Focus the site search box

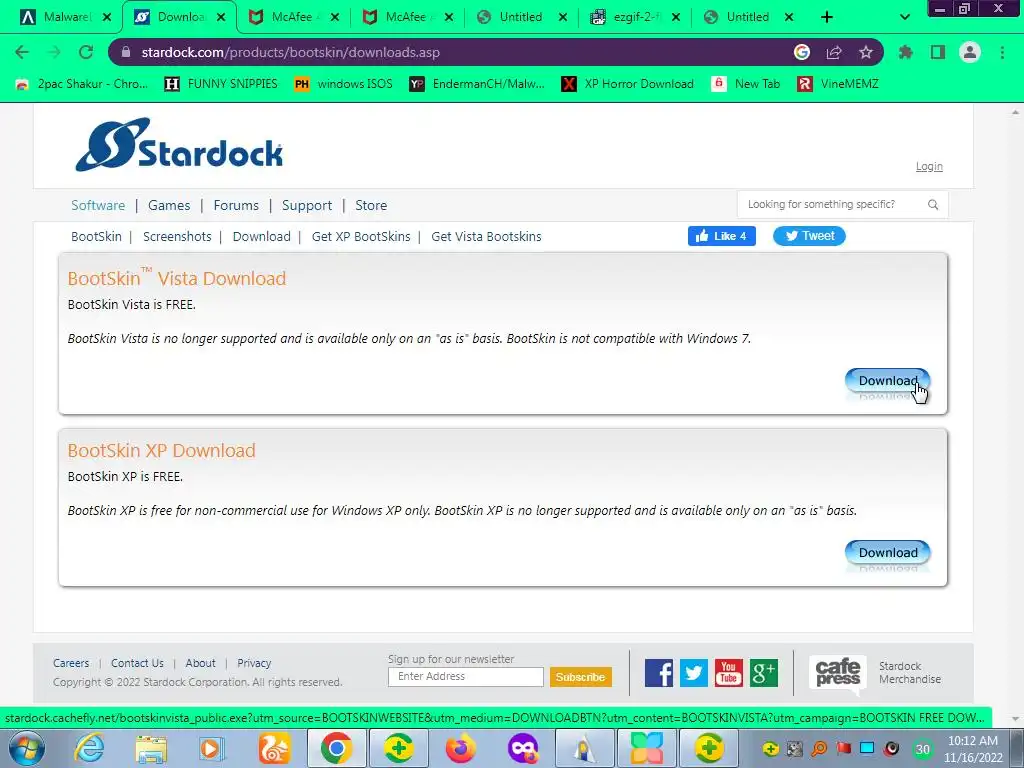click(x=833, y=204)
